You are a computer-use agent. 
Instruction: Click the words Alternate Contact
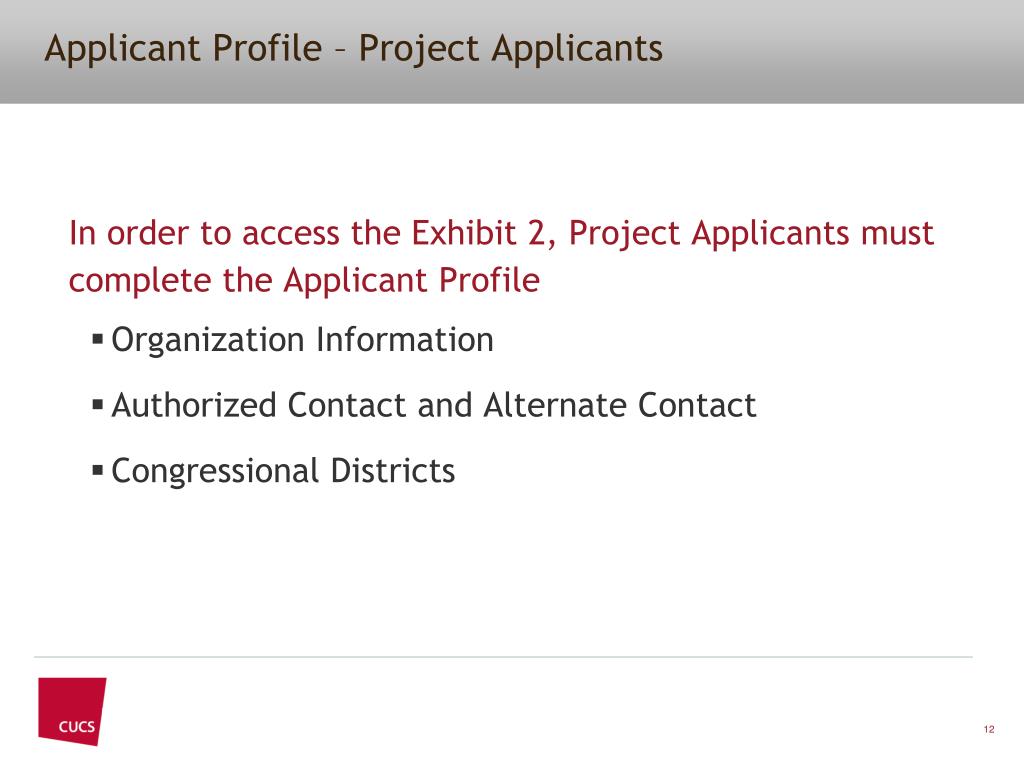(x=620, y=405)
